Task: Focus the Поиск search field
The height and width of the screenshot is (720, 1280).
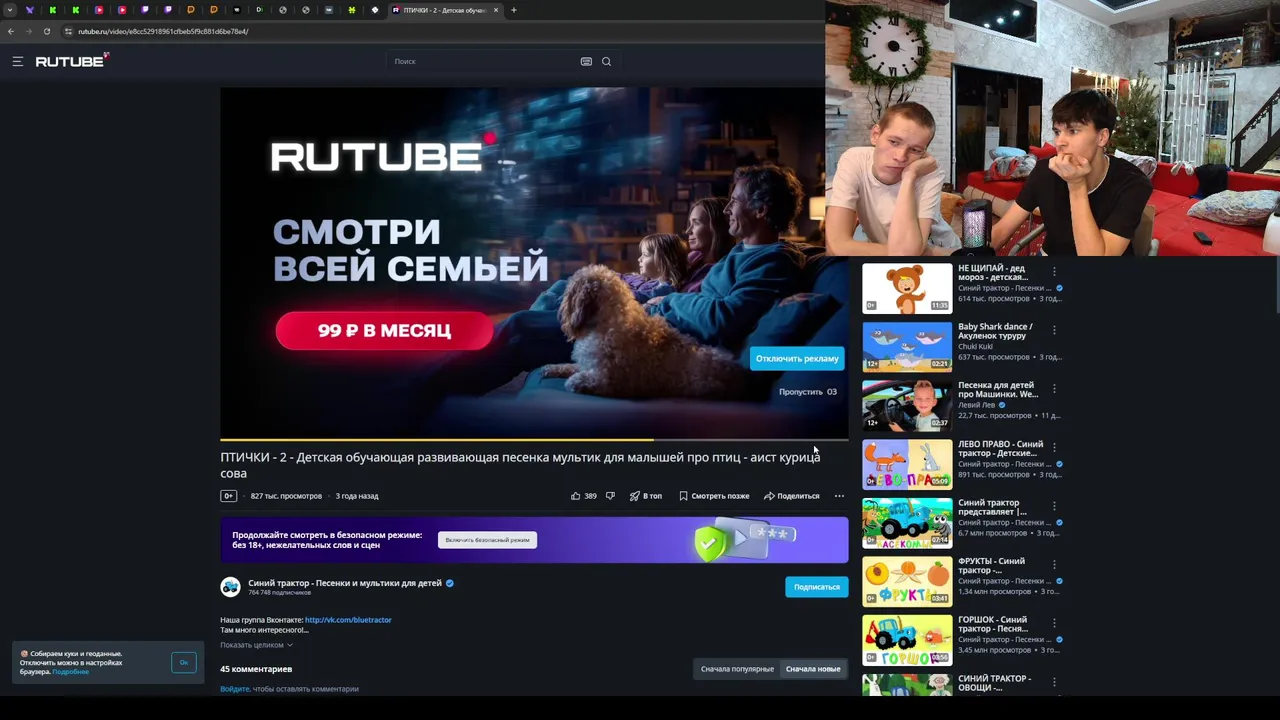Action: coord(482,61)
